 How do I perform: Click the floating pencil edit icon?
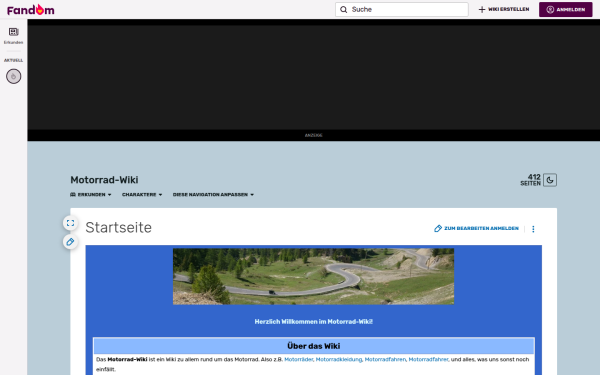click(70, 242)
